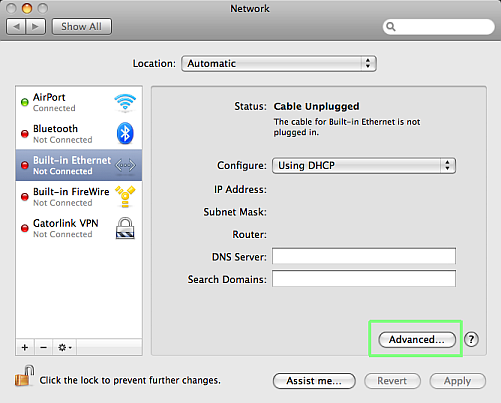This screenshot has height=403, width=501.
Task: Open the gear action menu
Action: point(65,348)
